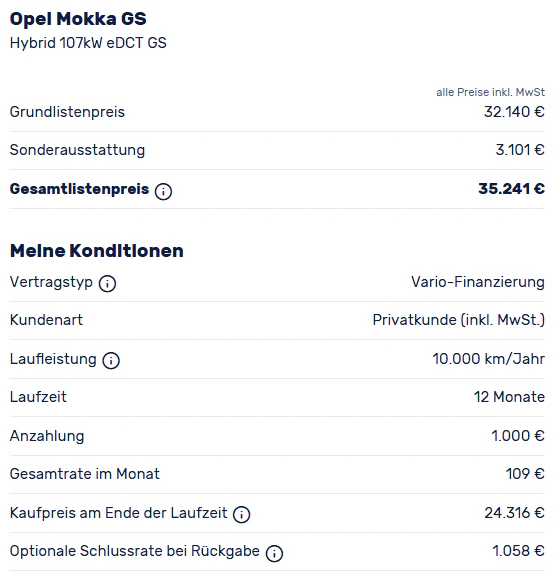Viewport: 555px width, 576px height.
Task: Open the Gesamtlistenpreis info icon
Action: 163,191
